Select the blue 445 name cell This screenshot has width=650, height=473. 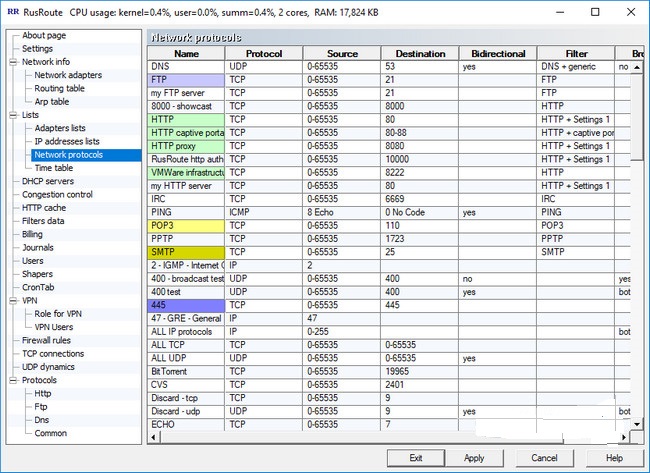tap(186, 305)
